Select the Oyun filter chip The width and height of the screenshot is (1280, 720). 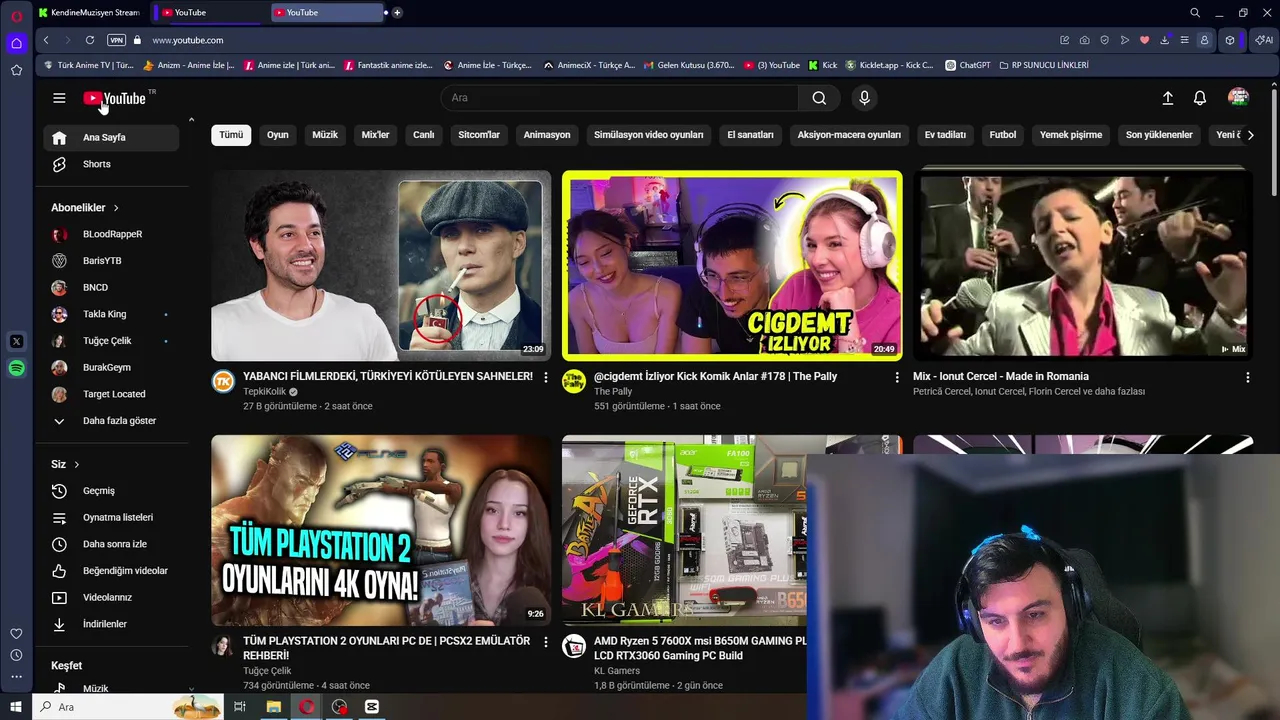[x=278, y=135]
